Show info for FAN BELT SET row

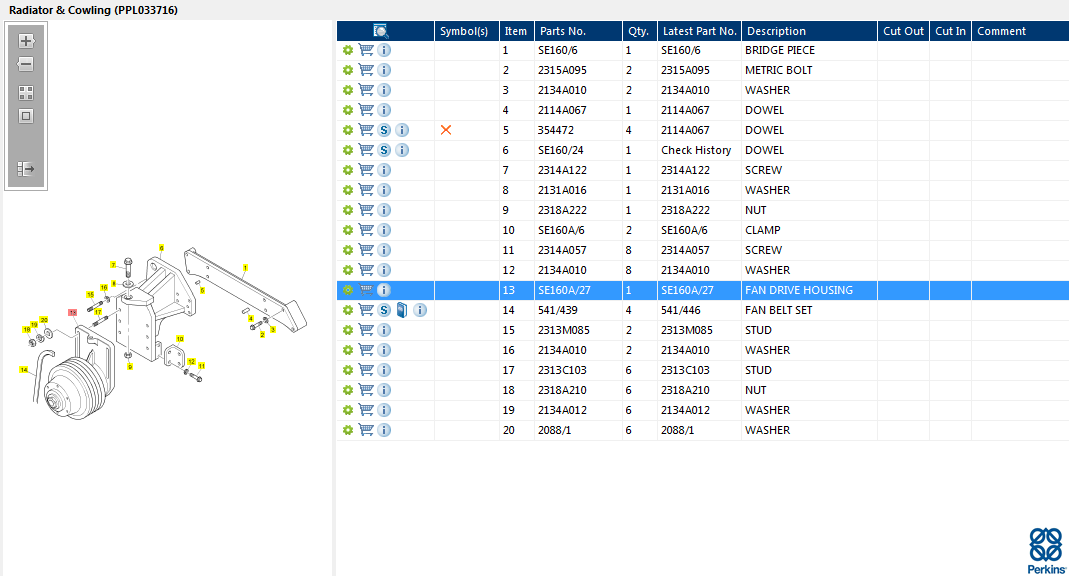tap(420, 310)
